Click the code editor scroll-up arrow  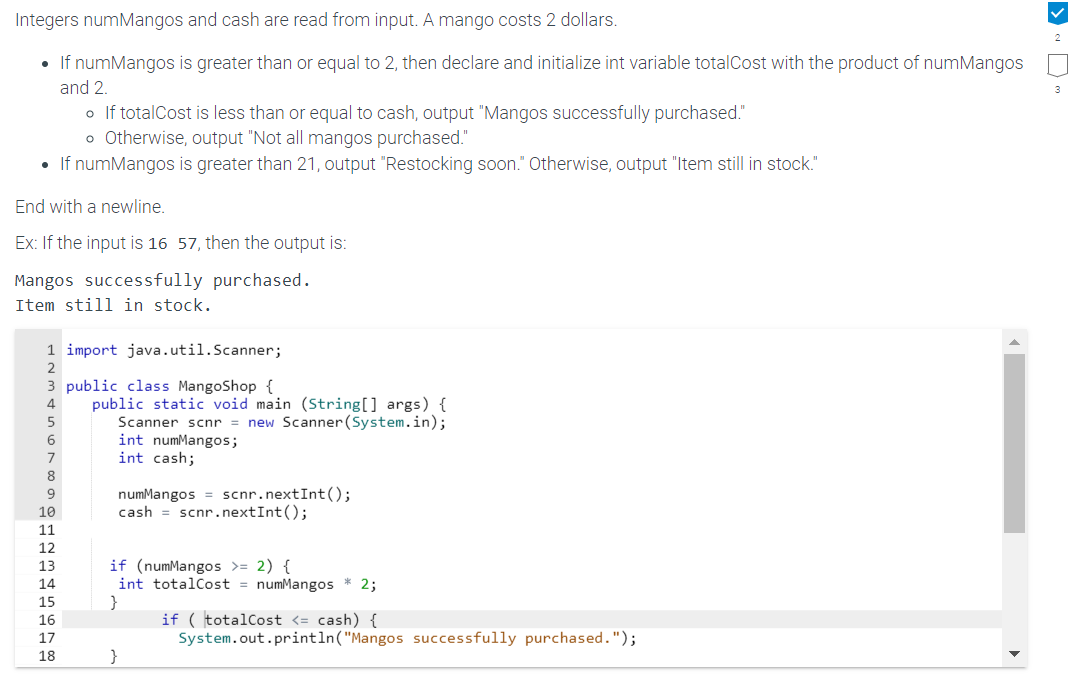(1014, 342)
